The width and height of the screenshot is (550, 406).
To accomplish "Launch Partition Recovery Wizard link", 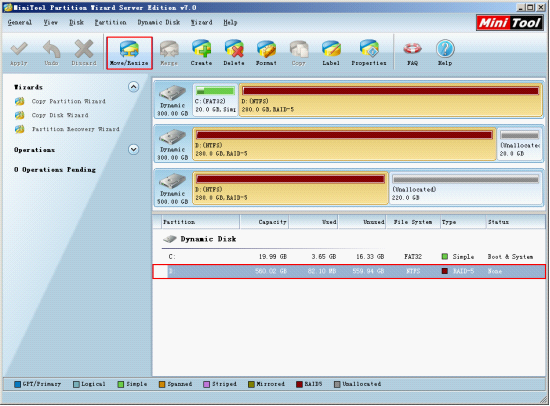I will tap(75, 129).
